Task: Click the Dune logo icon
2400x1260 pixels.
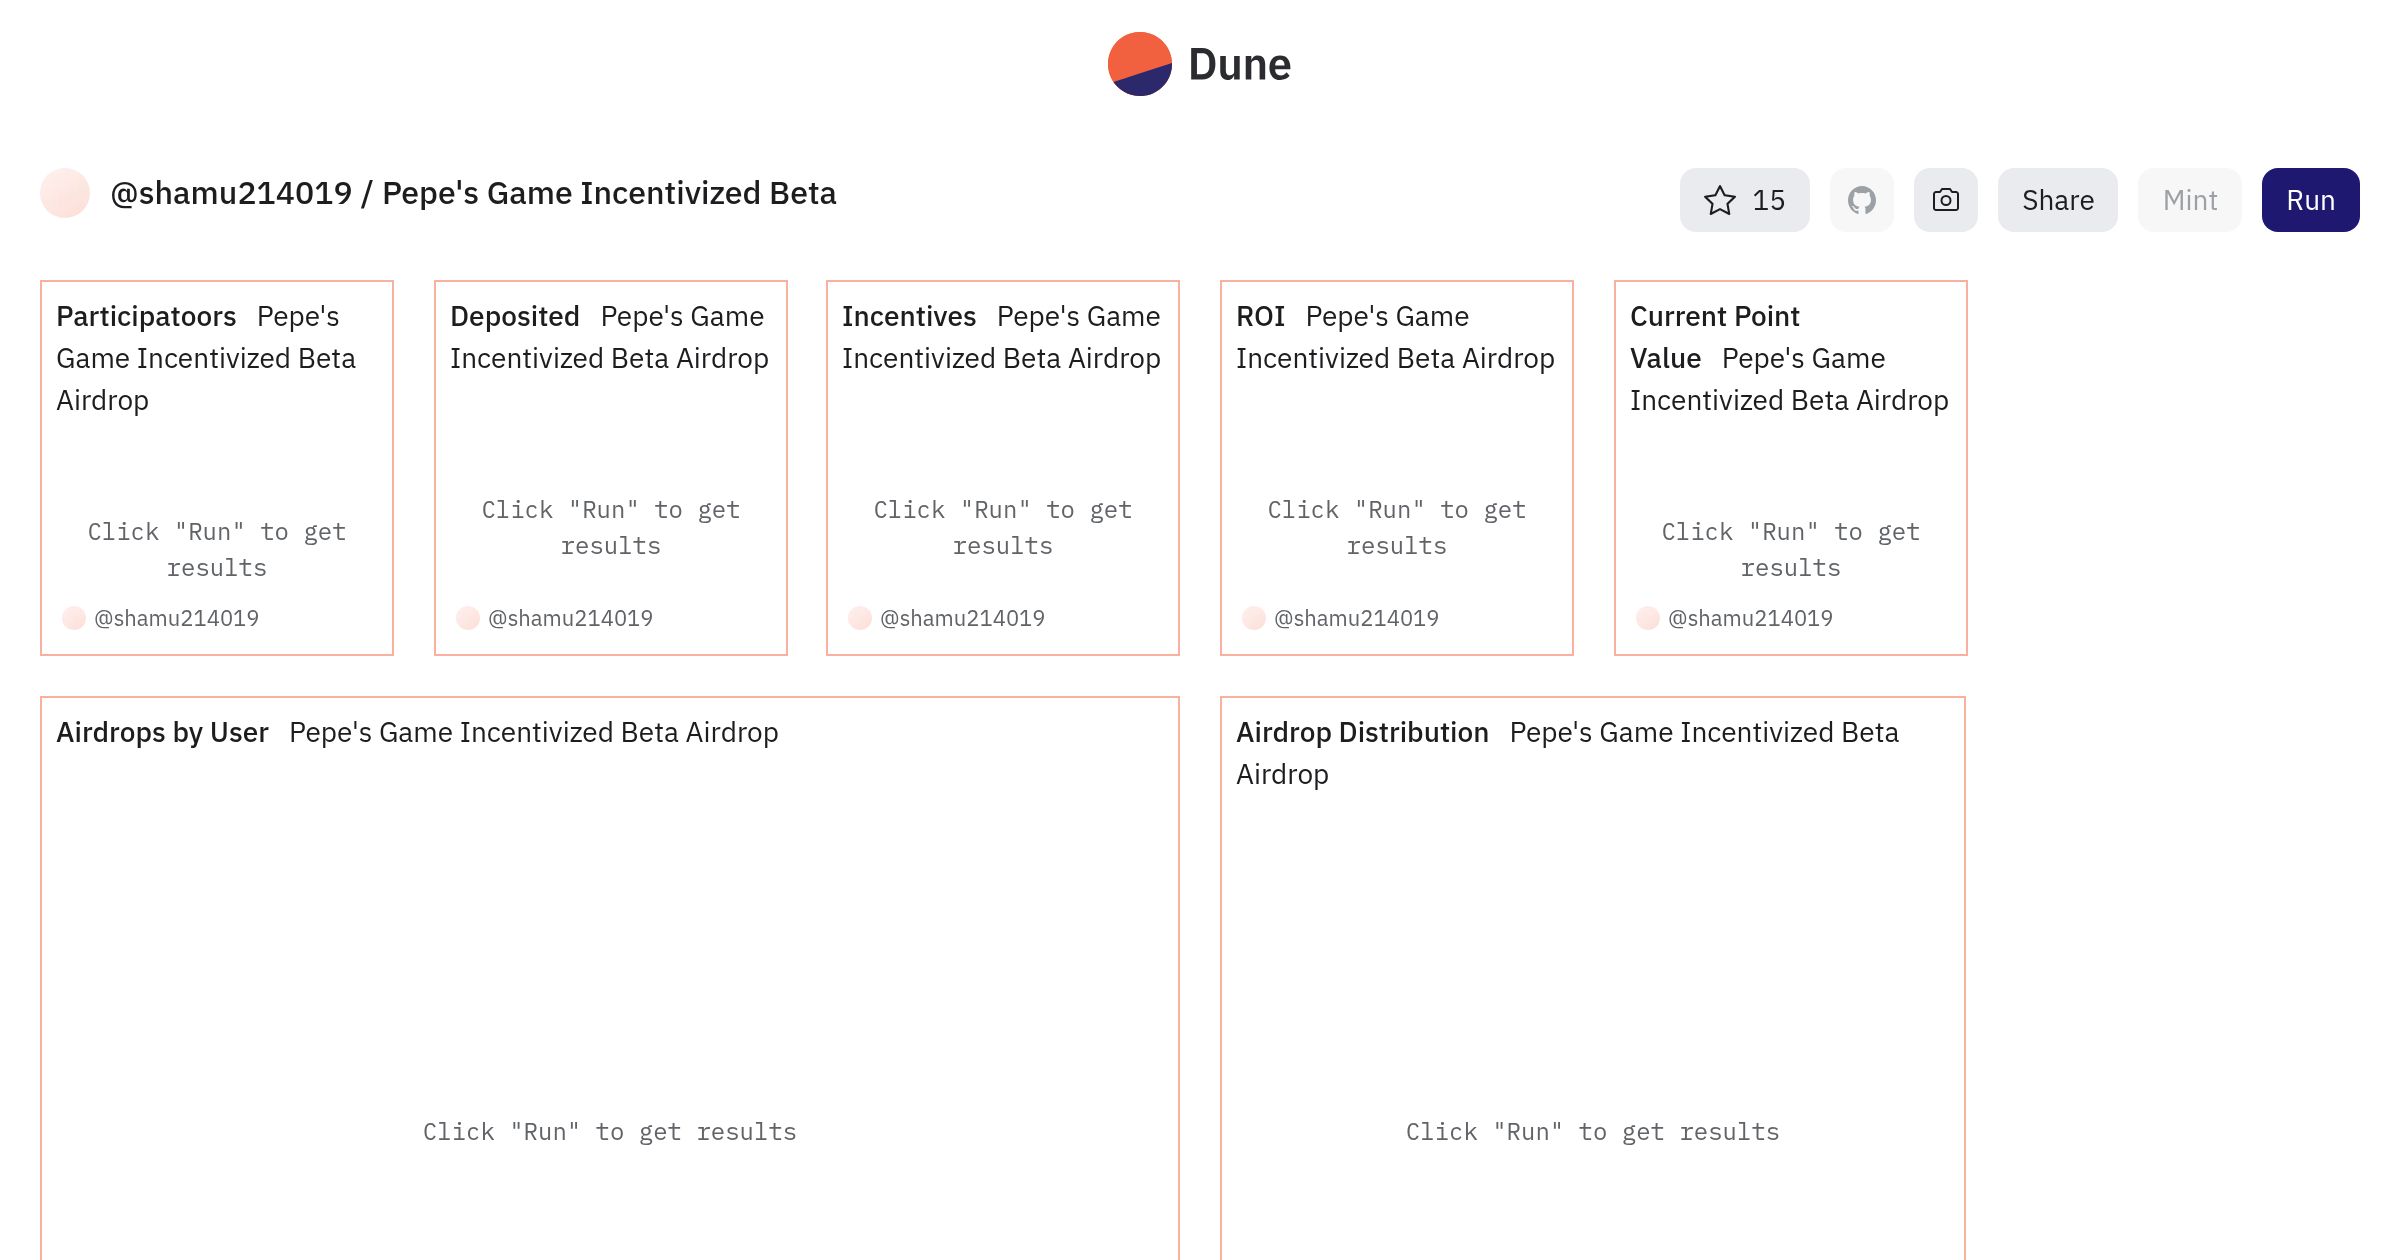Action: (1139, 64)
